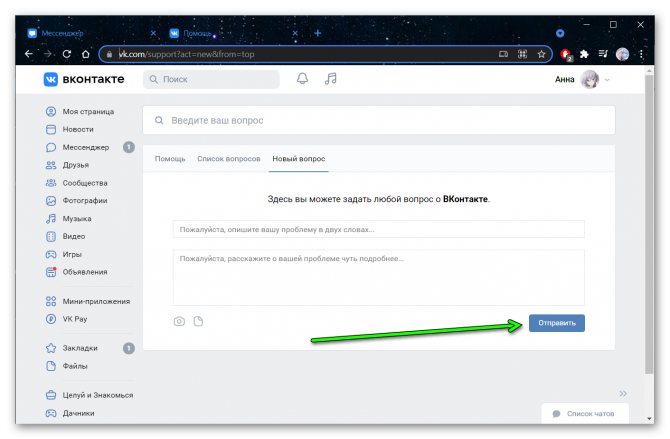The height and width of the screenshot is (439, 670).
Task: Open the Анна profile dropdown
Action: coord(607,80)
